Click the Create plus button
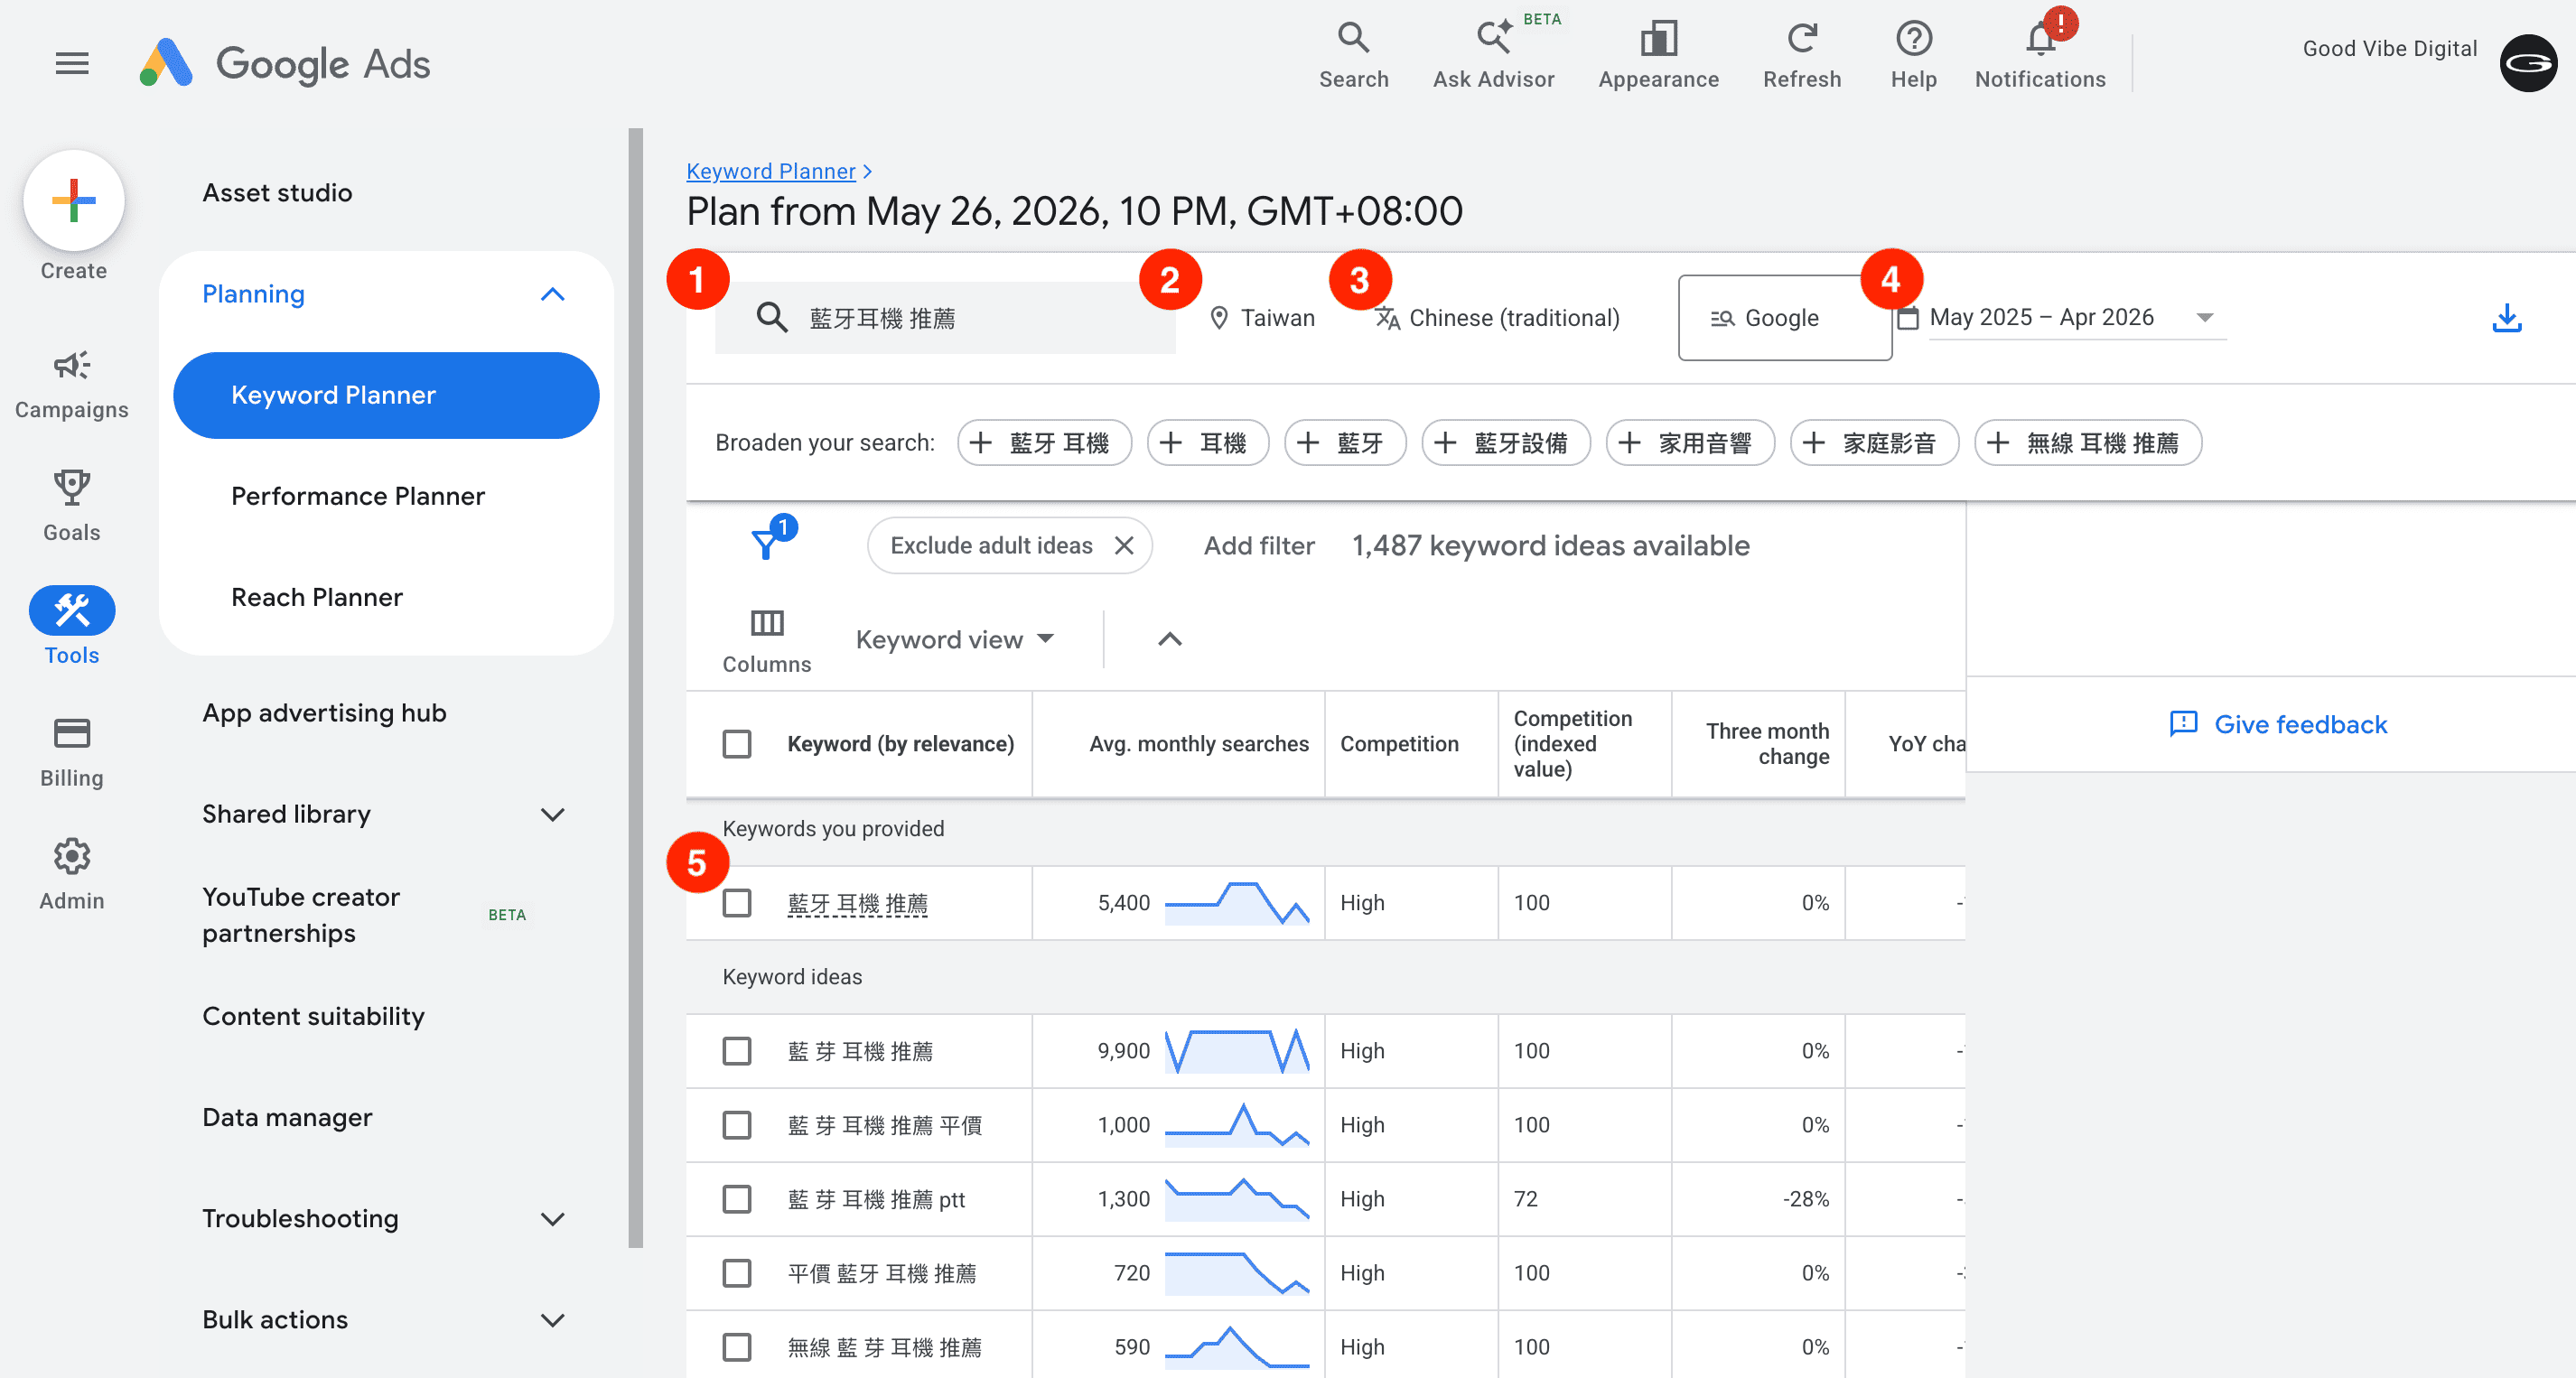Screen dimensions: 2576x1378 [74, 200]
